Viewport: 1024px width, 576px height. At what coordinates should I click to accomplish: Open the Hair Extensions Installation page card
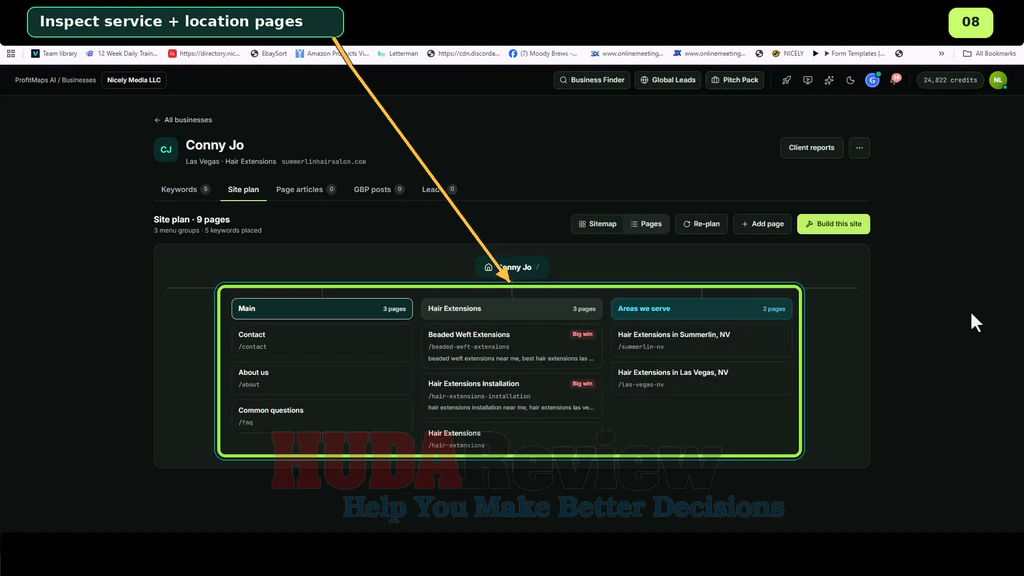(511, 395)
